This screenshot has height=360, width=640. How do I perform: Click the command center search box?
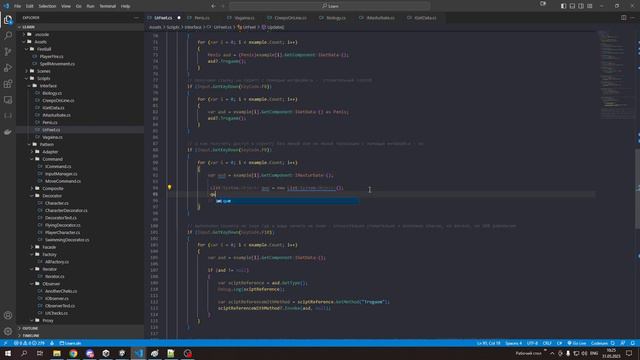(330, 6)
